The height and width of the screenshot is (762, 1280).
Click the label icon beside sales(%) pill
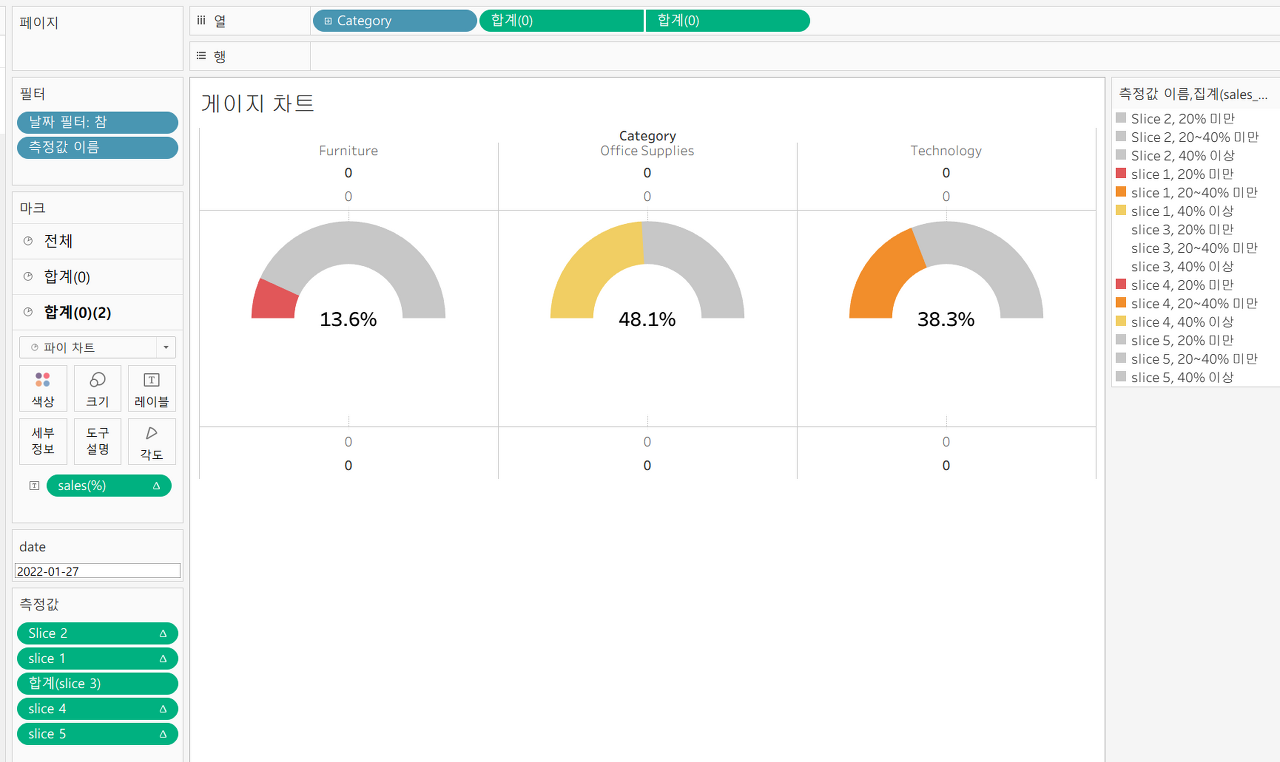click(x=34, y=485)
